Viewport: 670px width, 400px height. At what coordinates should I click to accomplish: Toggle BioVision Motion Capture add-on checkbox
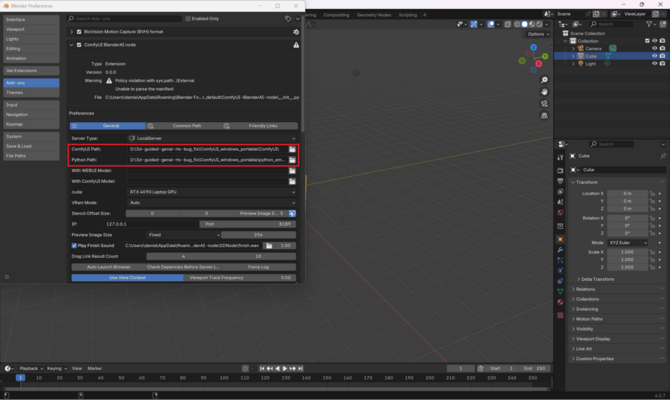click(79, 32)
